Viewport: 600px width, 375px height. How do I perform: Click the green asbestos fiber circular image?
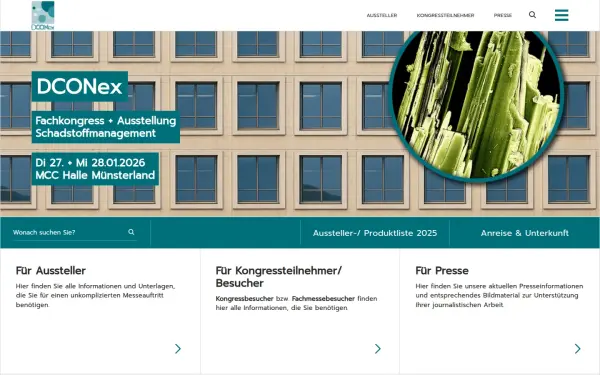point(476,104)
